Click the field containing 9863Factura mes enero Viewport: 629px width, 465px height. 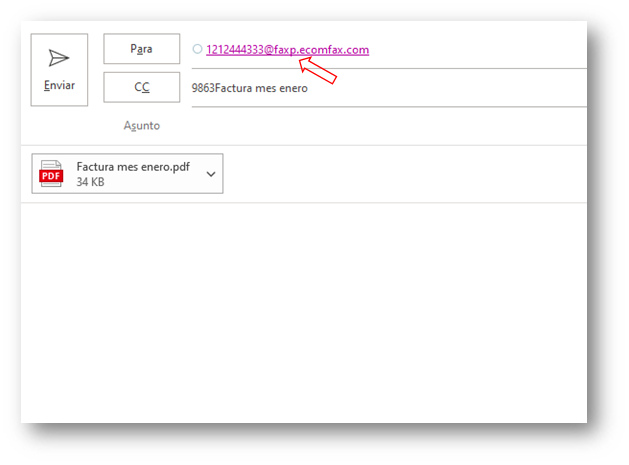point(389,88)
